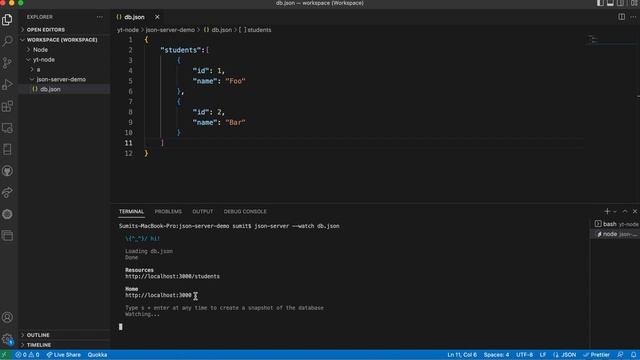The width and height of the screenshot is (640, 360).
Task: Switch to the Terminal tab
Action: [131, 211]
